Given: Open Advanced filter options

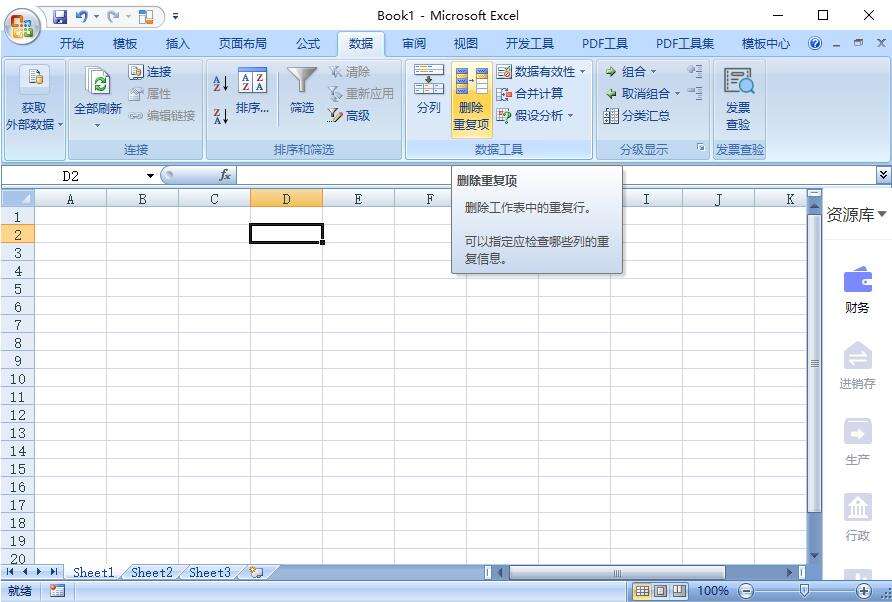Looking at the screenshot, I should (x=349, y=116).
